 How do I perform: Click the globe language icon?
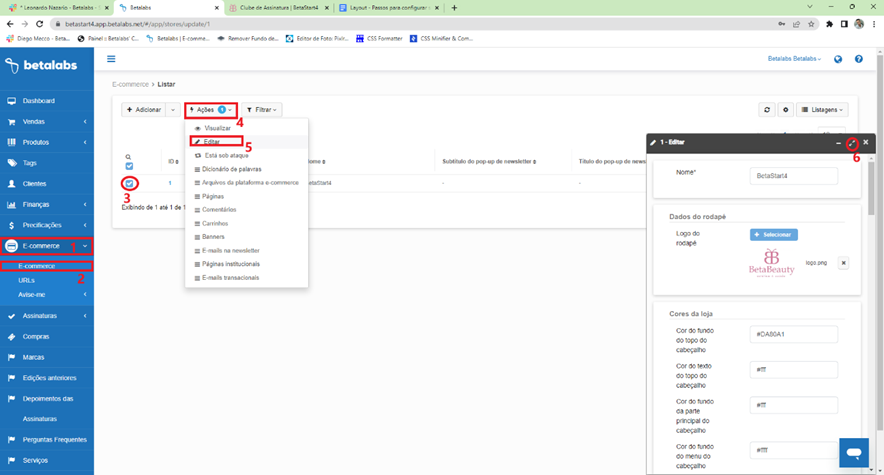tap(838, 60)
